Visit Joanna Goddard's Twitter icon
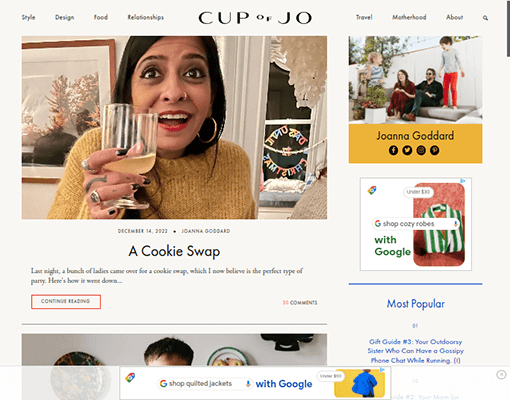Screen dimensions: 510x400 407,150
